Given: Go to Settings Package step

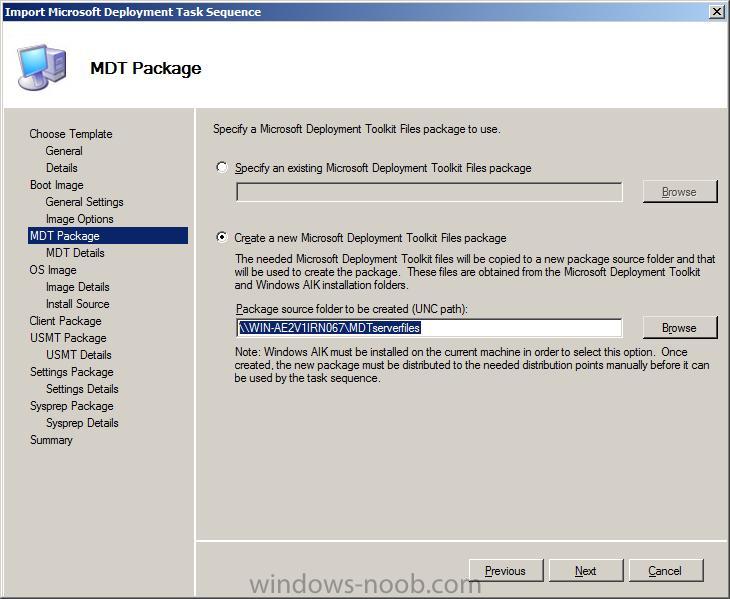Looking at the screenshot, I should pyautogui.click(x=72, y=372).
